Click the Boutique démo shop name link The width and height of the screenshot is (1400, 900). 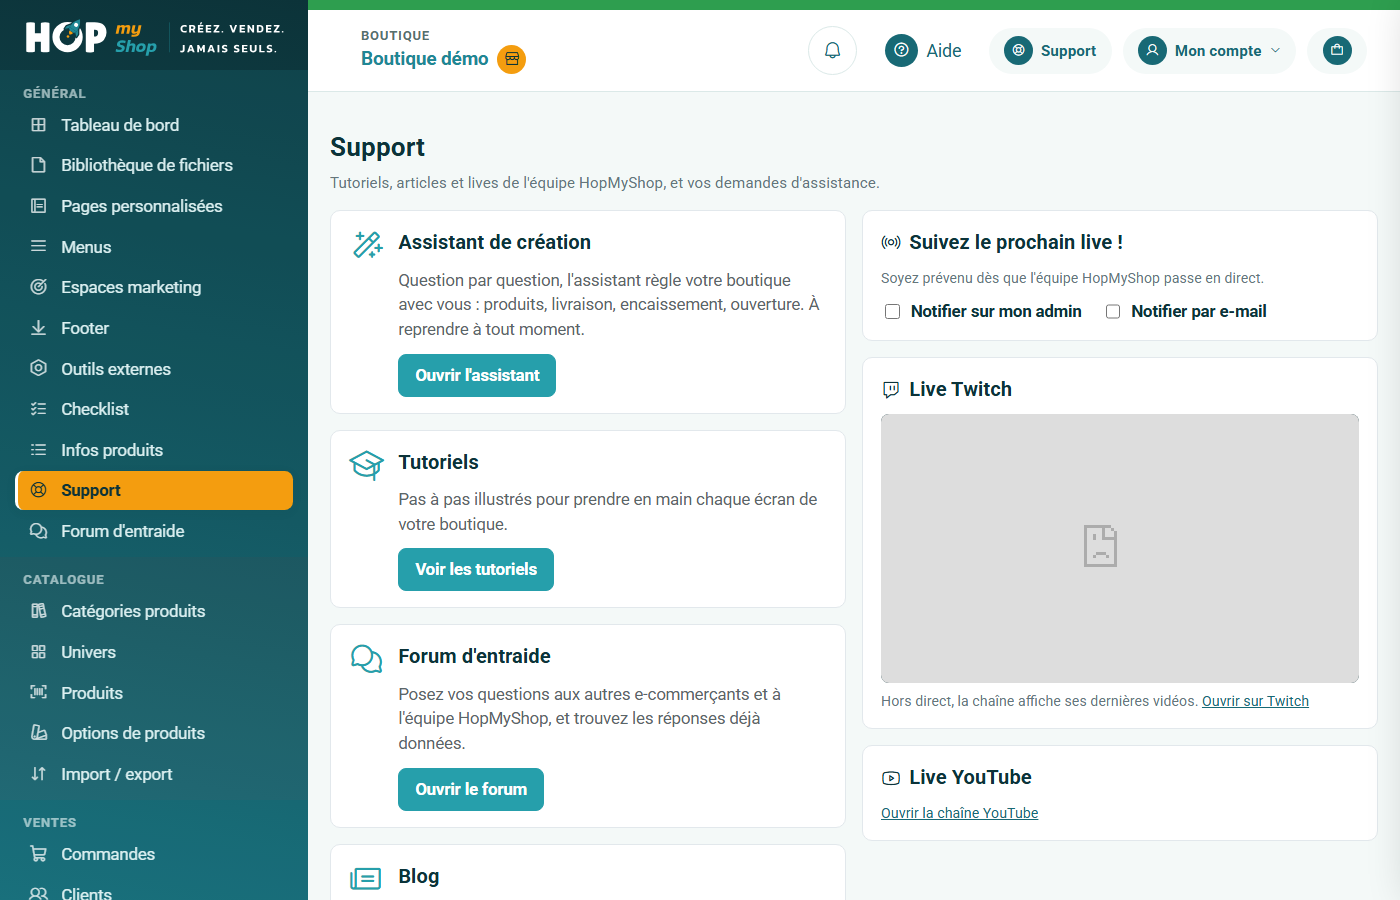(x=425, y=59)
